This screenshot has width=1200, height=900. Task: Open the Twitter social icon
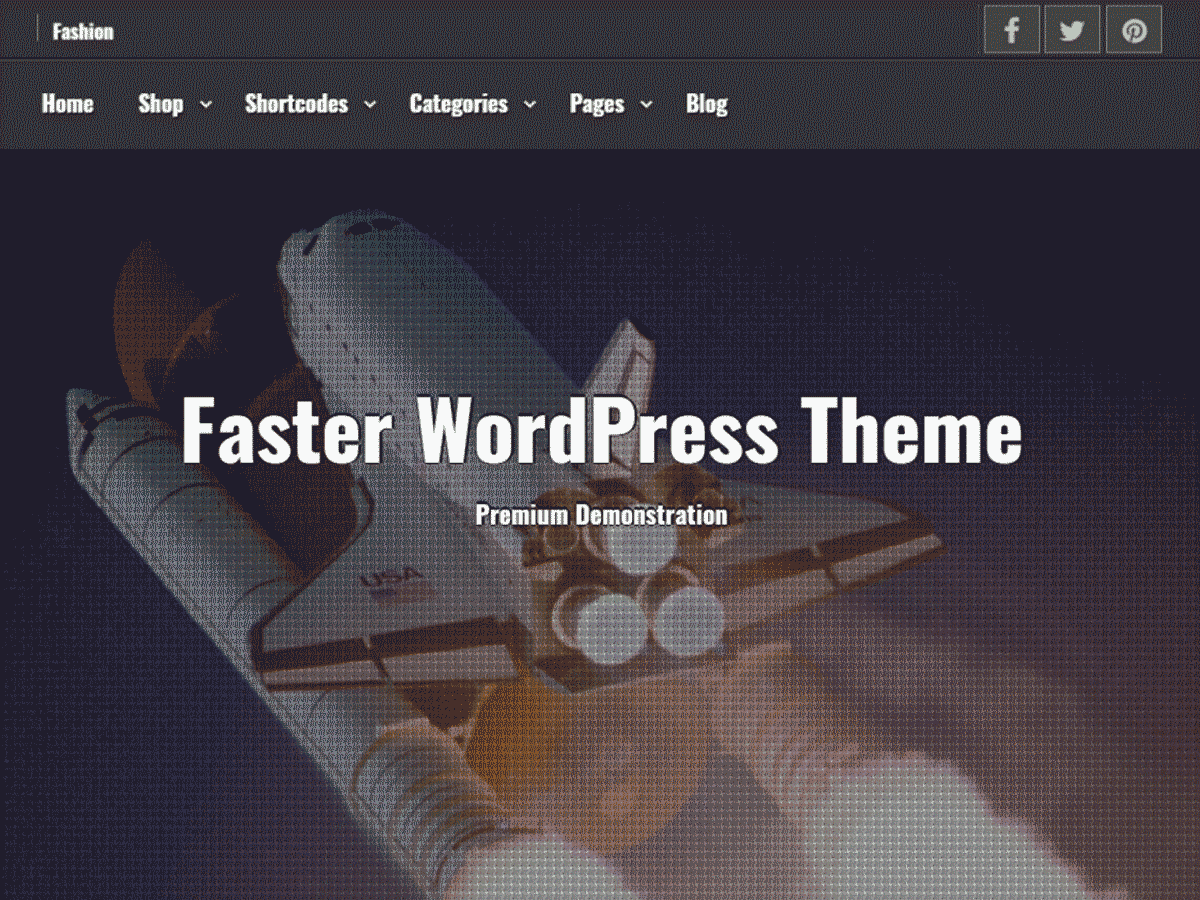[x=1073, y=29]
